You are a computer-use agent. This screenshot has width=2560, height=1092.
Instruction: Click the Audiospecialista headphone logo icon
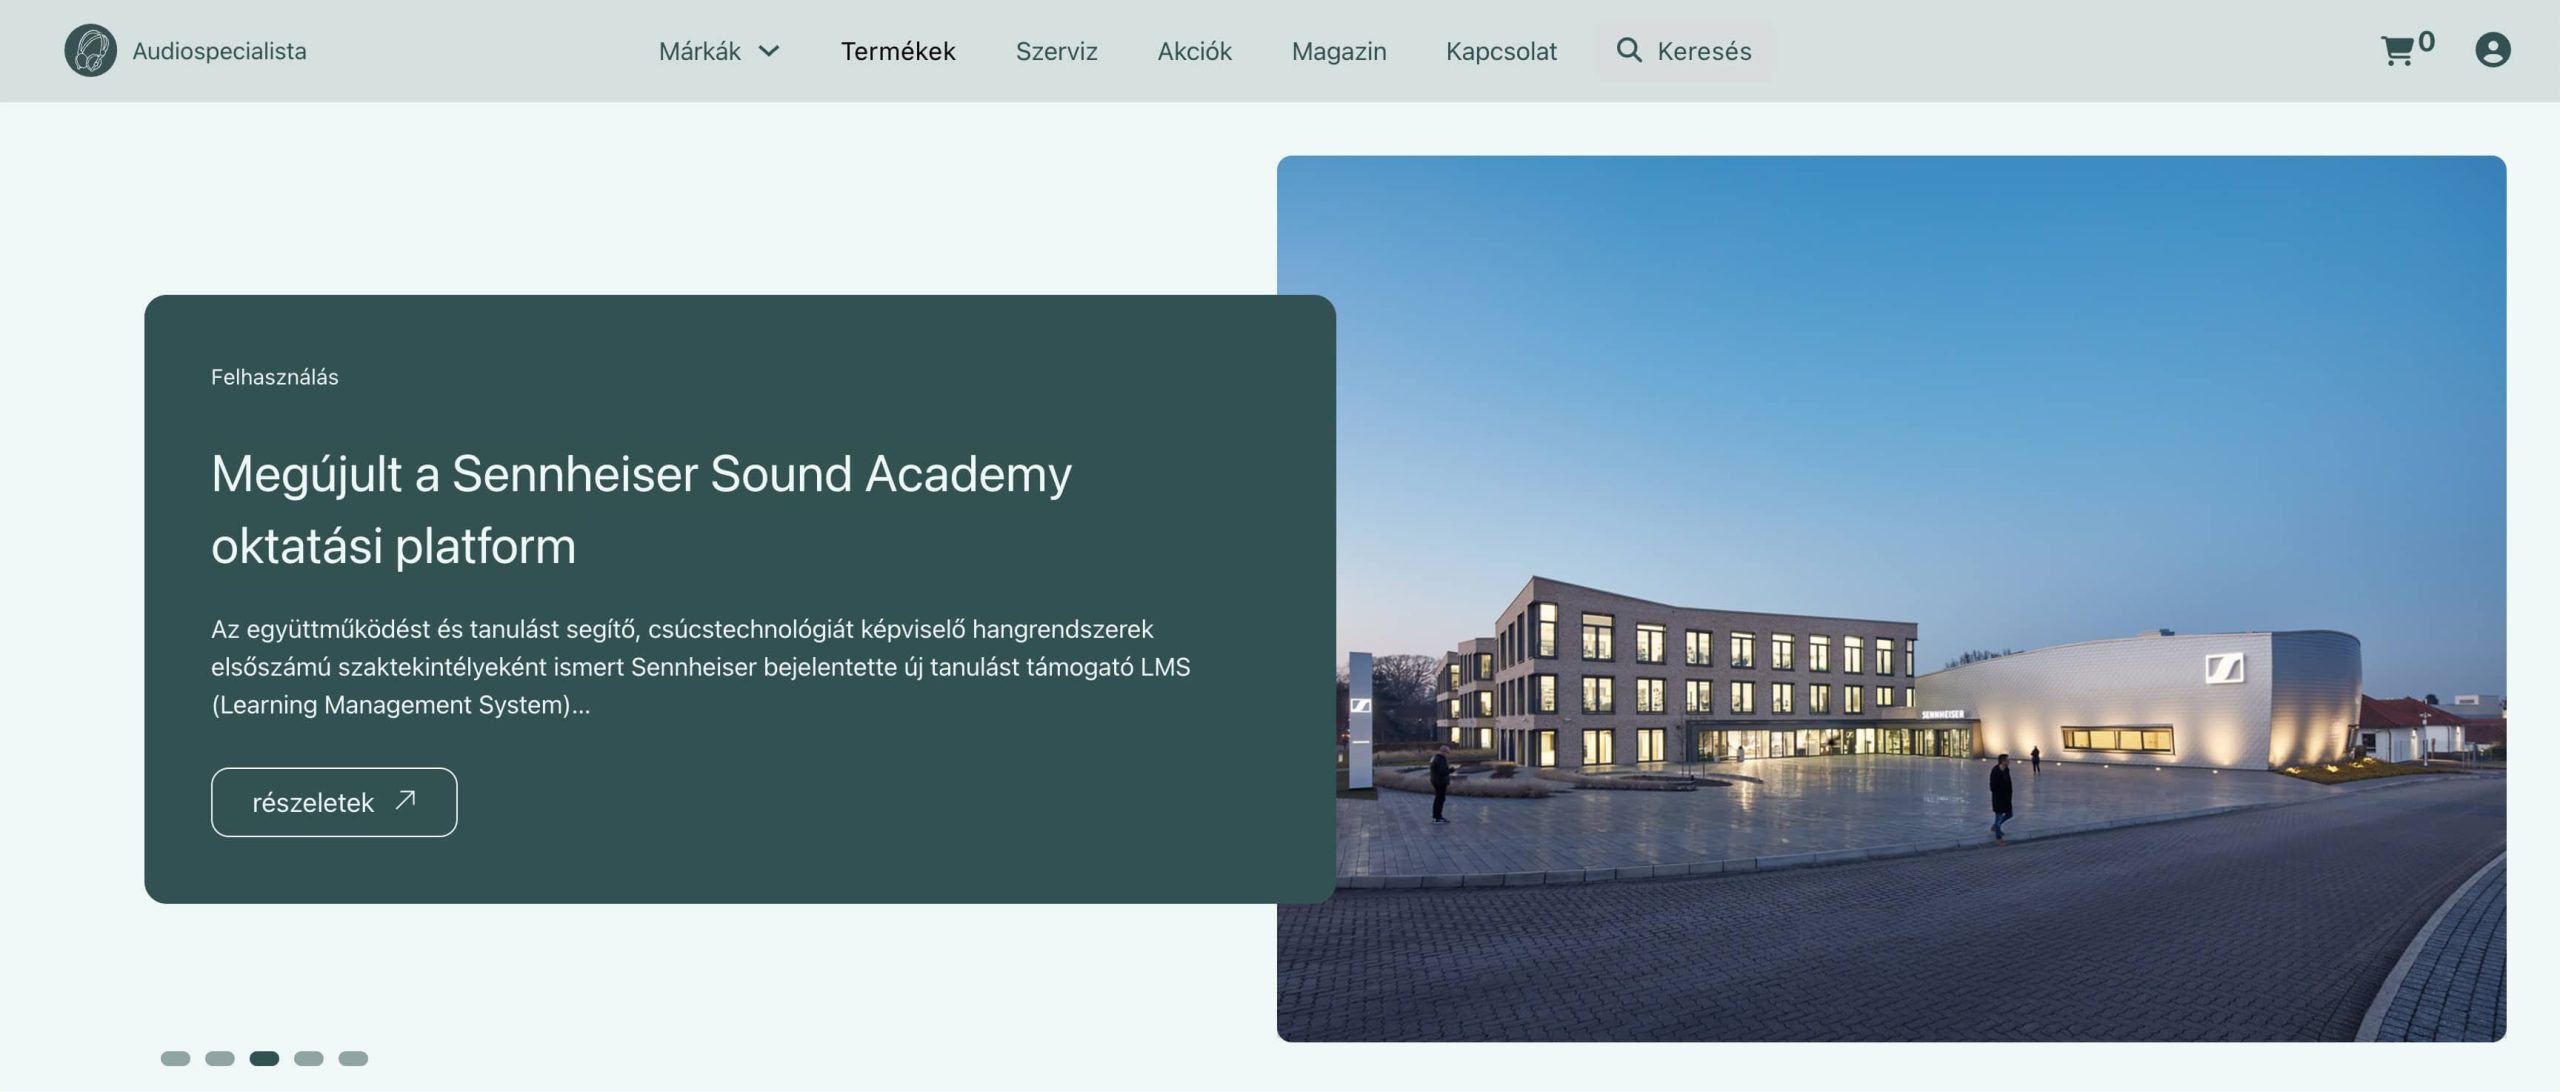point(90,50)
